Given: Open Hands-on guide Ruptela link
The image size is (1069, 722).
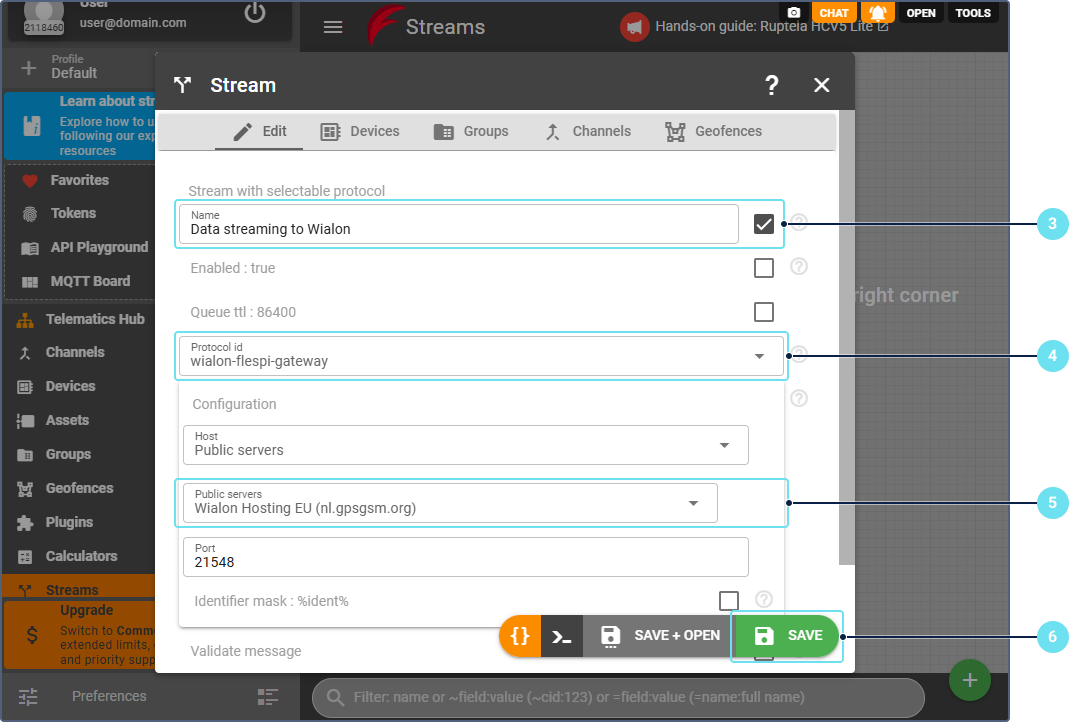Looking at the screenshot, I should coord(772,27).
